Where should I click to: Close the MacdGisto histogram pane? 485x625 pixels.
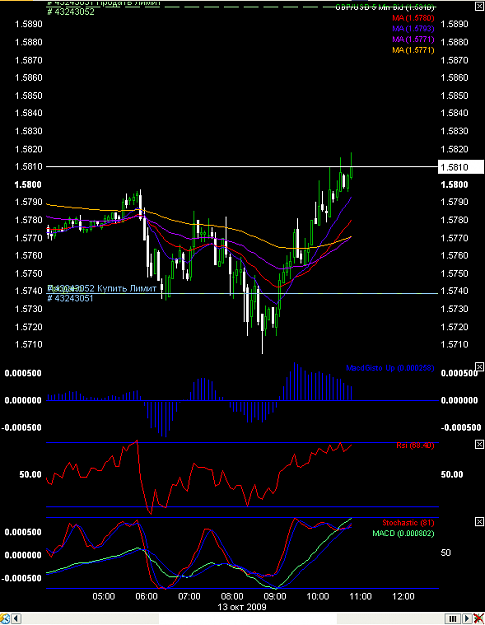[x=479, y=367]
